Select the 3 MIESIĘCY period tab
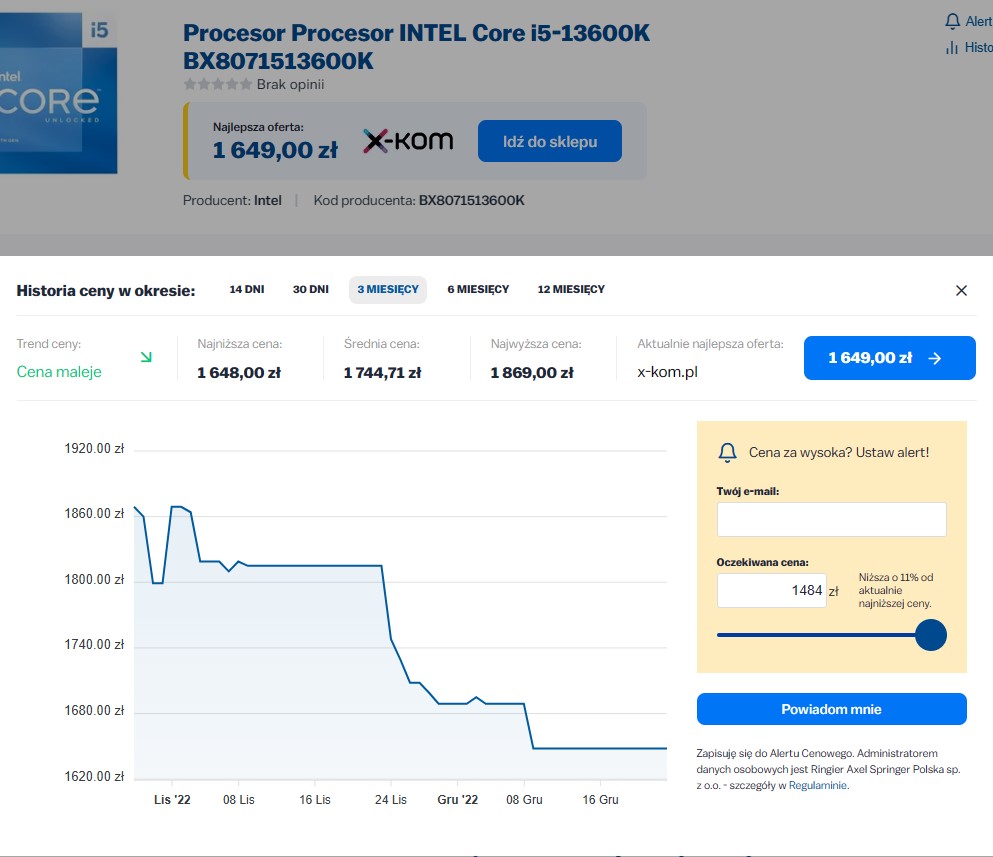The width and height of the screenshot is (993, 857). [x=388, y=289]
